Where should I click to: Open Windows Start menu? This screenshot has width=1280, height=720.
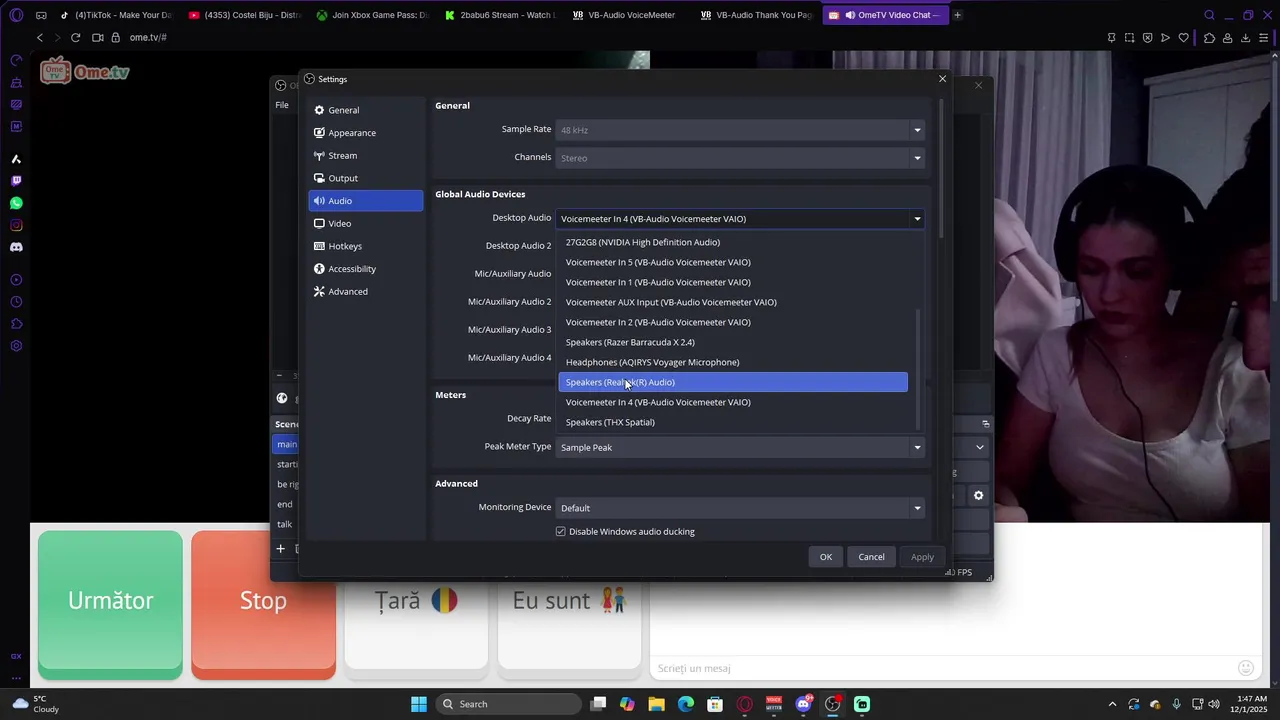(419, 704)
